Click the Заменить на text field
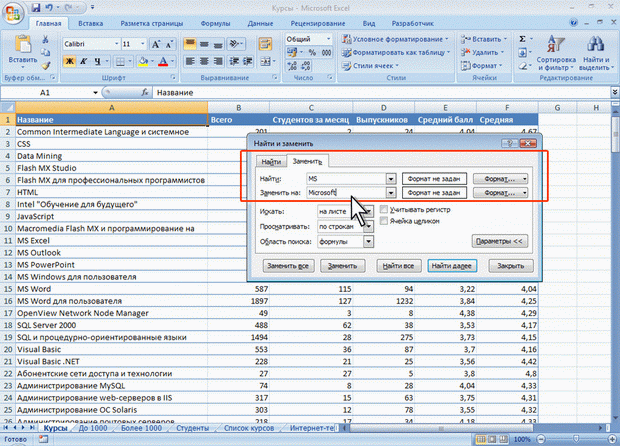 pos(346,193)
